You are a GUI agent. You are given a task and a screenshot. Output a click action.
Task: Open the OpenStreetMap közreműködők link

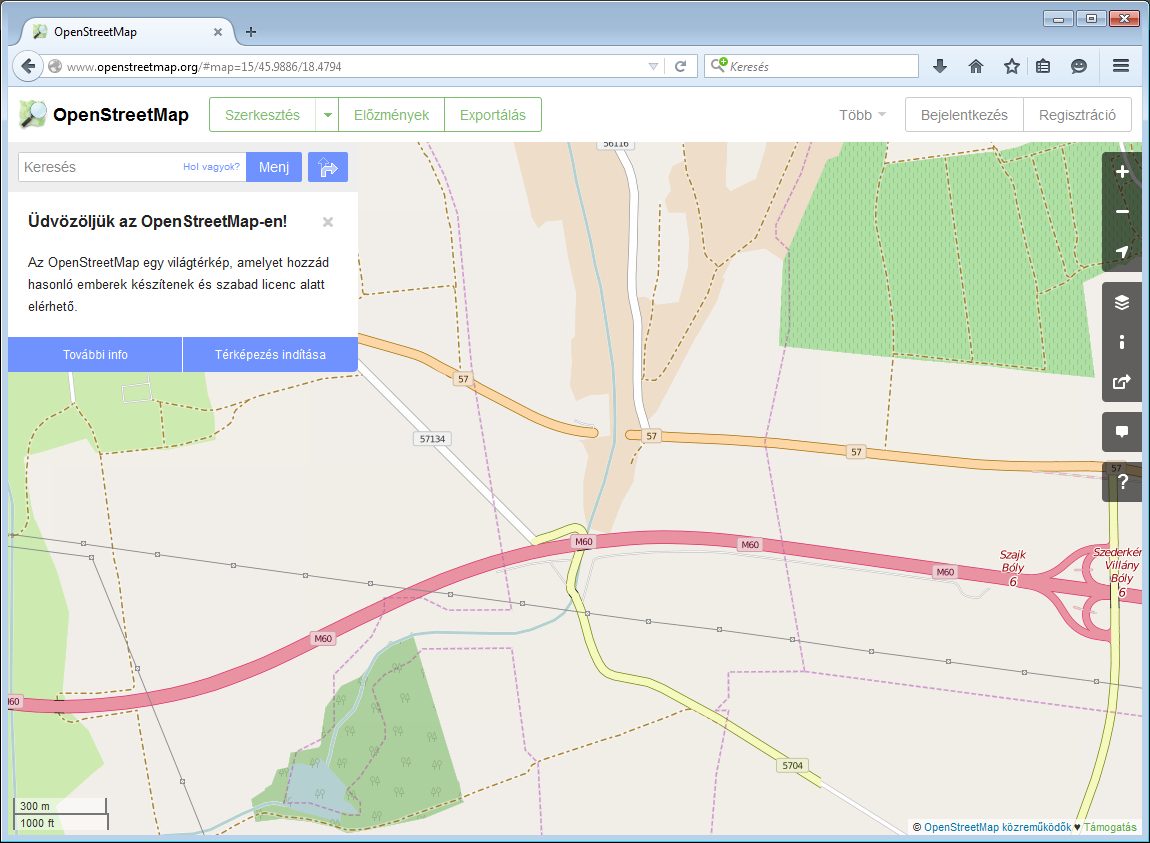tap(997, 827)
